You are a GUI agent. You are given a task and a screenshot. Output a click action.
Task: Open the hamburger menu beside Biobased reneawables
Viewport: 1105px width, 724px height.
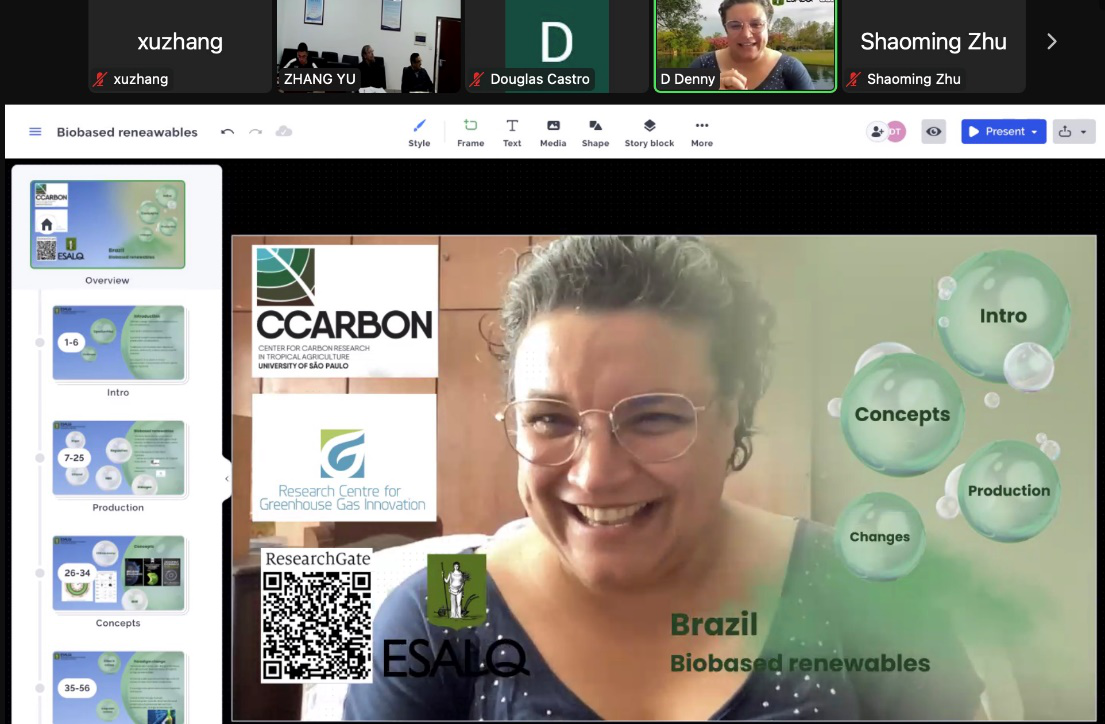[x=35, y=132]
